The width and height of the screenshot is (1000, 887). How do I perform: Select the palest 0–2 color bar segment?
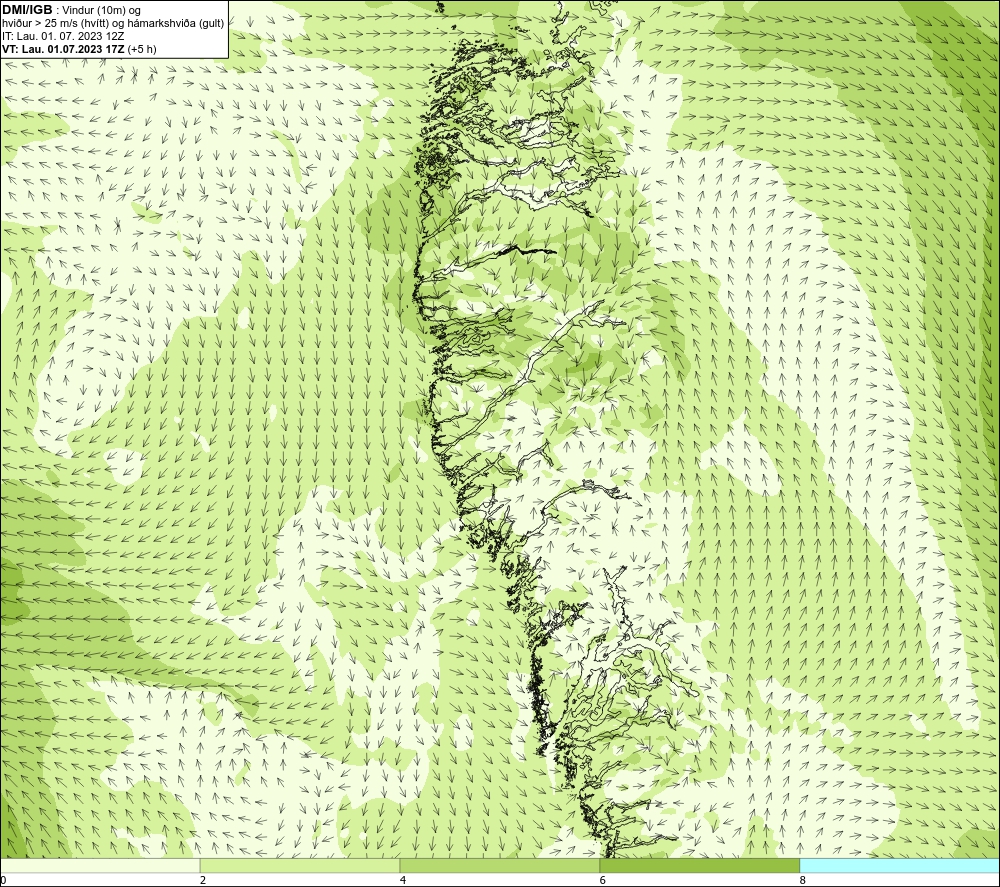pyautogui.click(x=99, y=865)
